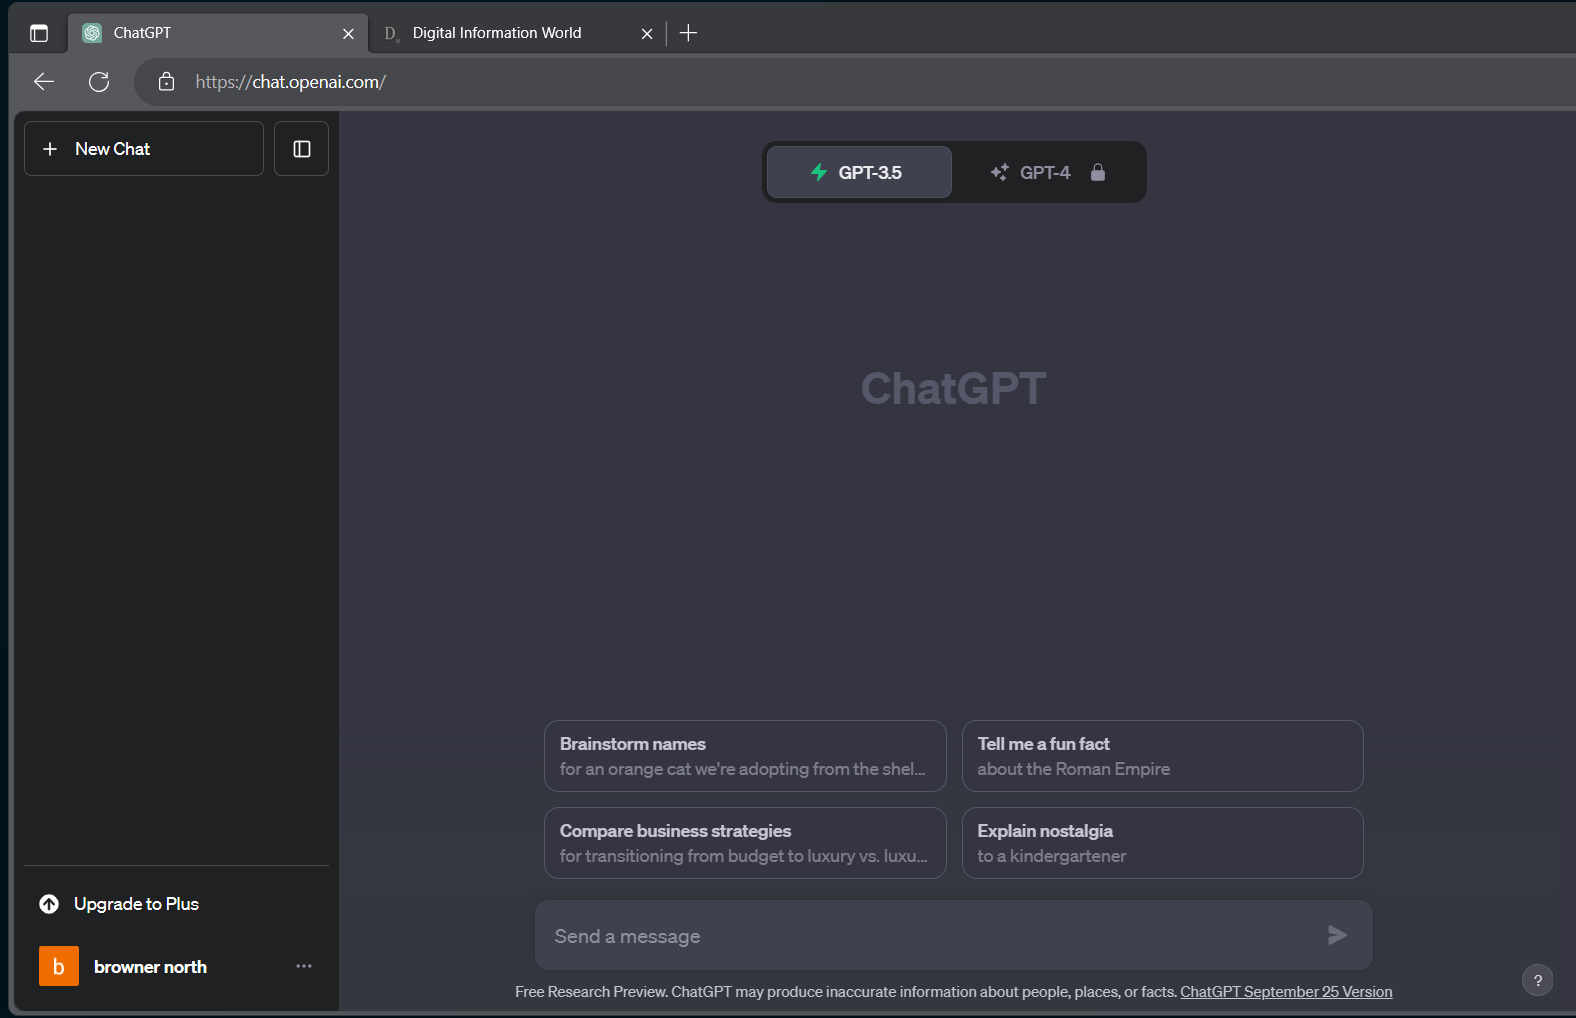
Task: Choose the Tell me a fun fact suggestion
Action: click(1163, 756)
